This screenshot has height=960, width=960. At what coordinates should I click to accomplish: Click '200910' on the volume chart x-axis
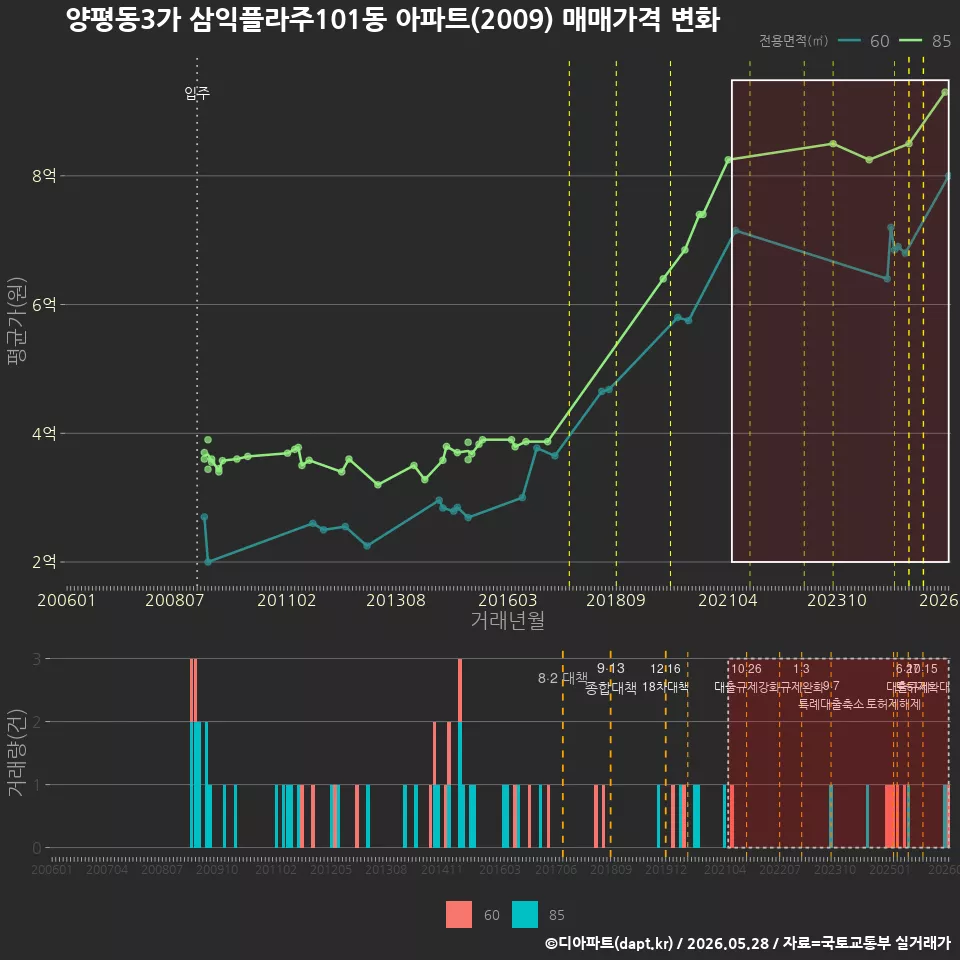coord(217,869)
